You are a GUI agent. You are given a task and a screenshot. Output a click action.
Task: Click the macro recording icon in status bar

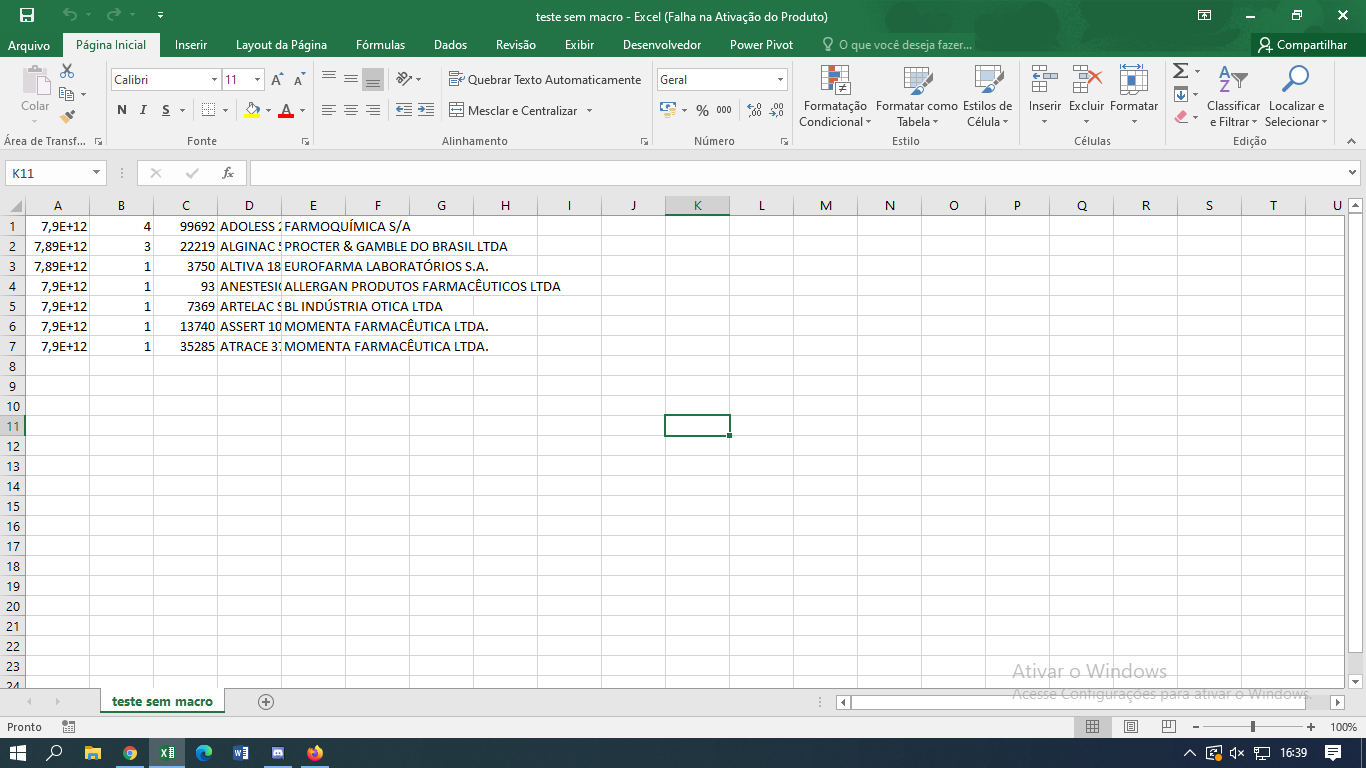click(x=68, y=727)
